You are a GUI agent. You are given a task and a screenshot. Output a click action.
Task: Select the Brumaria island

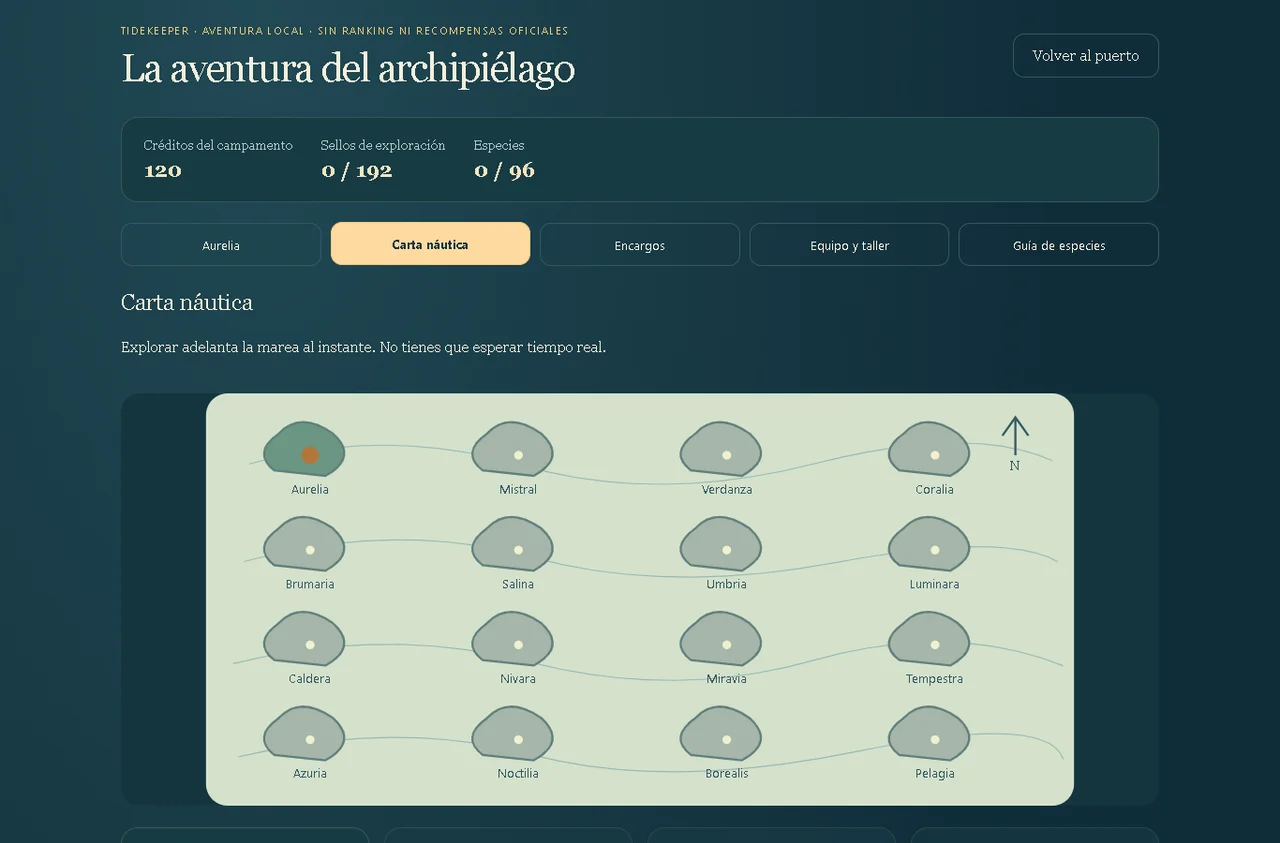coord(304,544)
